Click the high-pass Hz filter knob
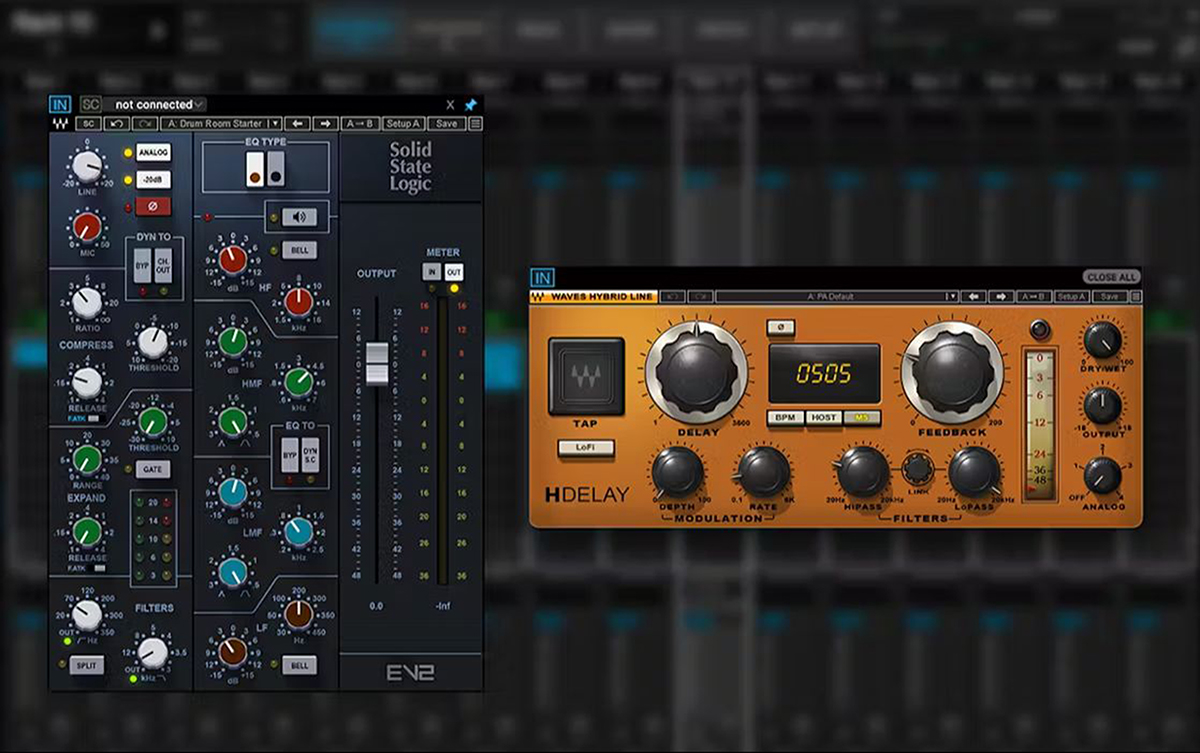The width and height of the screenshot is (1200, 753). (87, 615)
